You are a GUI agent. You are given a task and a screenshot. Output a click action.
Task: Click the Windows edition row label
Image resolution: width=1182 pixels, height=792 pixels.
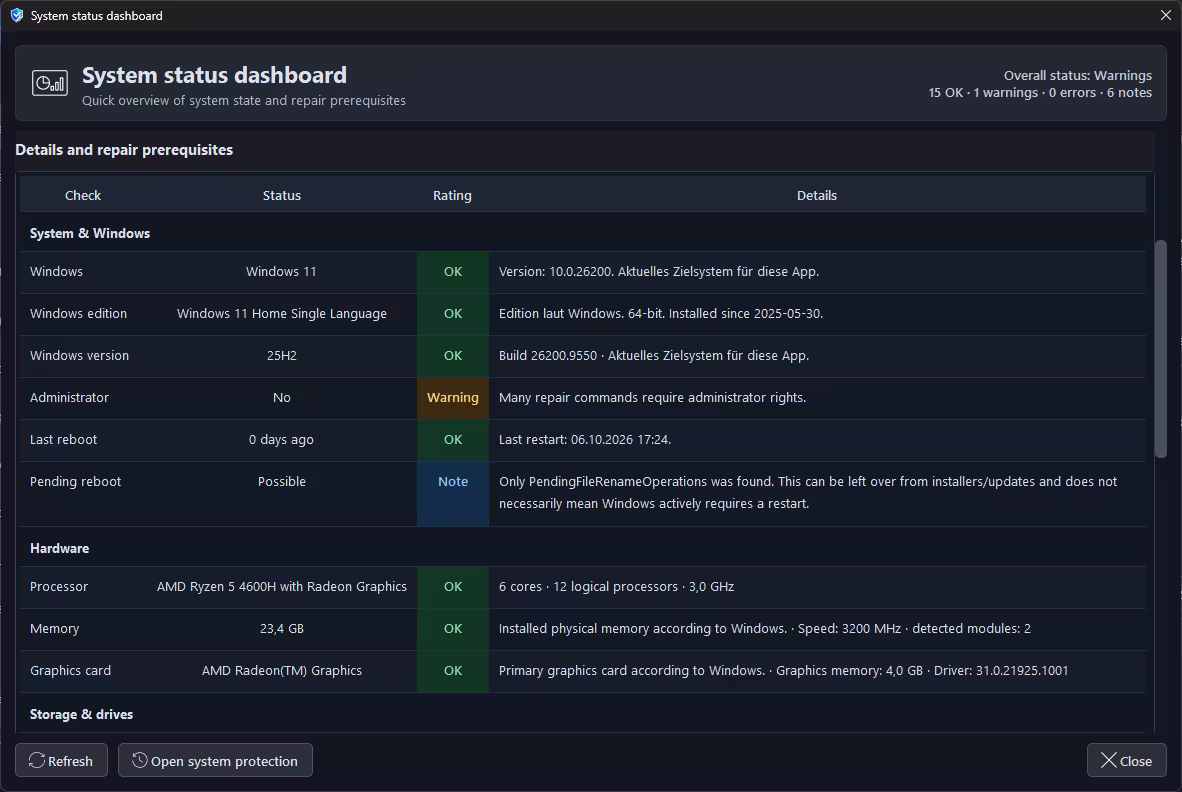click(x=78, y=313)
